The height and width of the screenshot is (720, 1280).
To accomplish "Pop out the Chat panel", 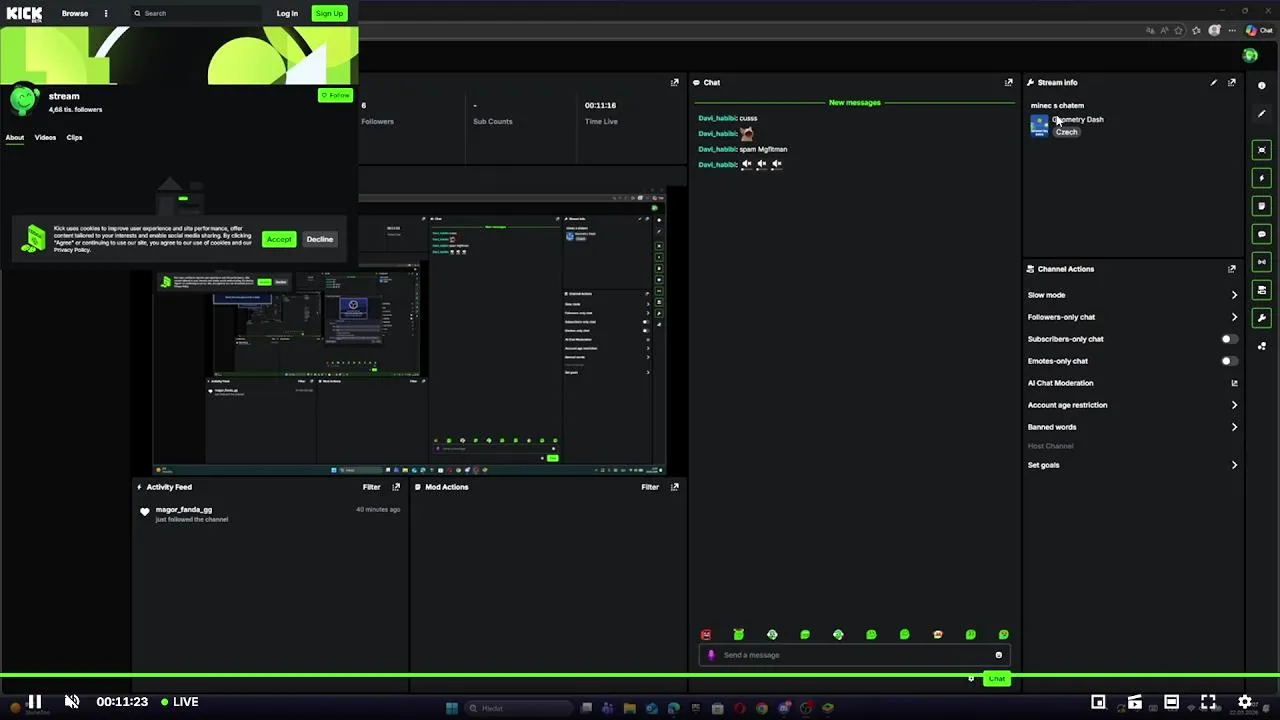I will coord(1008,82).
